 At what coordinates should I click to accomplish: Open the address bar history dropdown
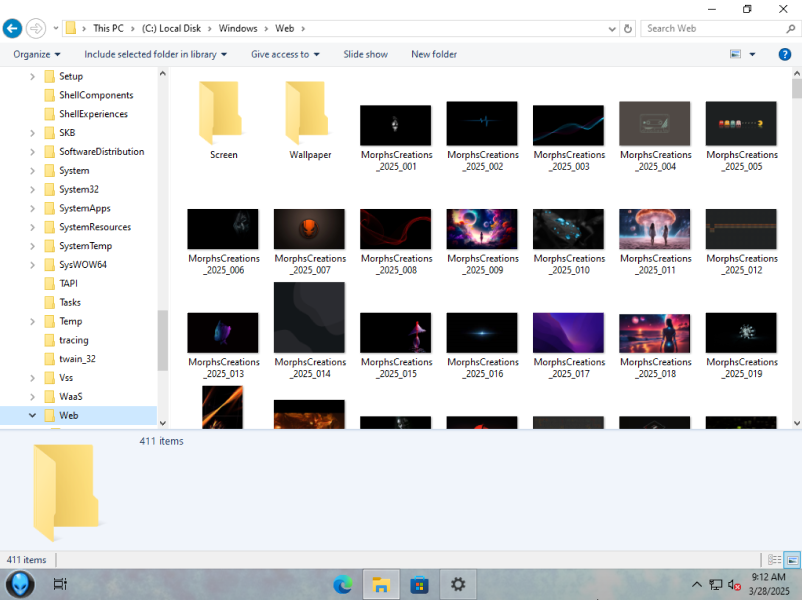(612, 29)
